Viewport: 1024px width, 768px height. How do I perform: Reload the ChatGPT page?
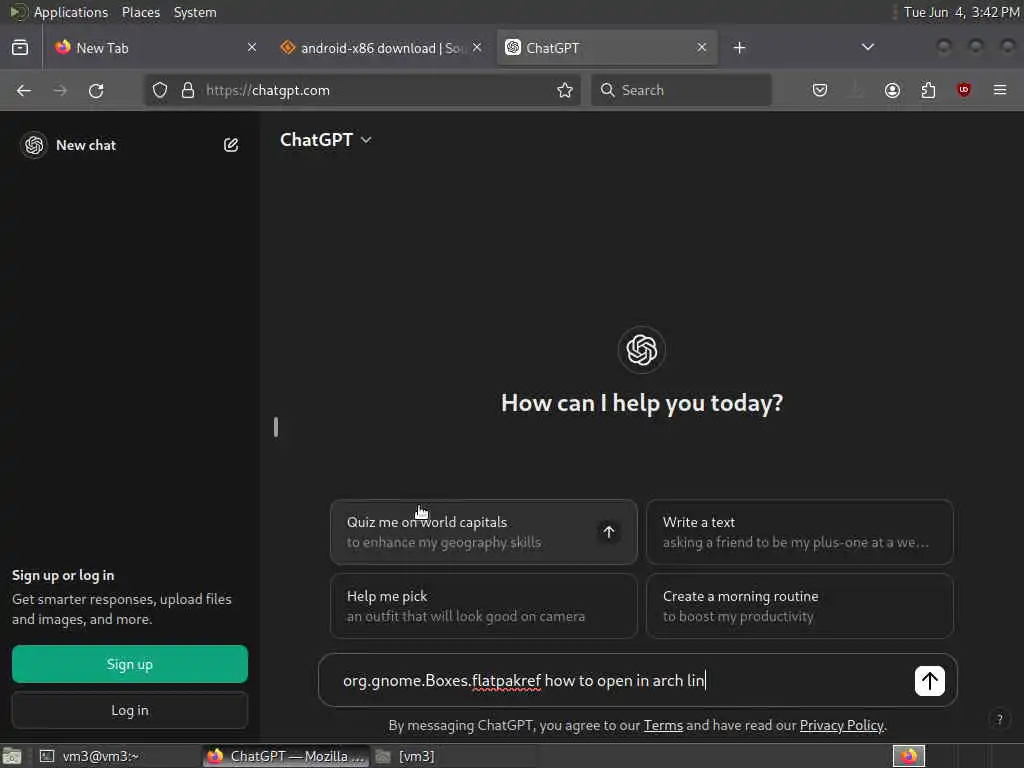click(x=96, y=90)
